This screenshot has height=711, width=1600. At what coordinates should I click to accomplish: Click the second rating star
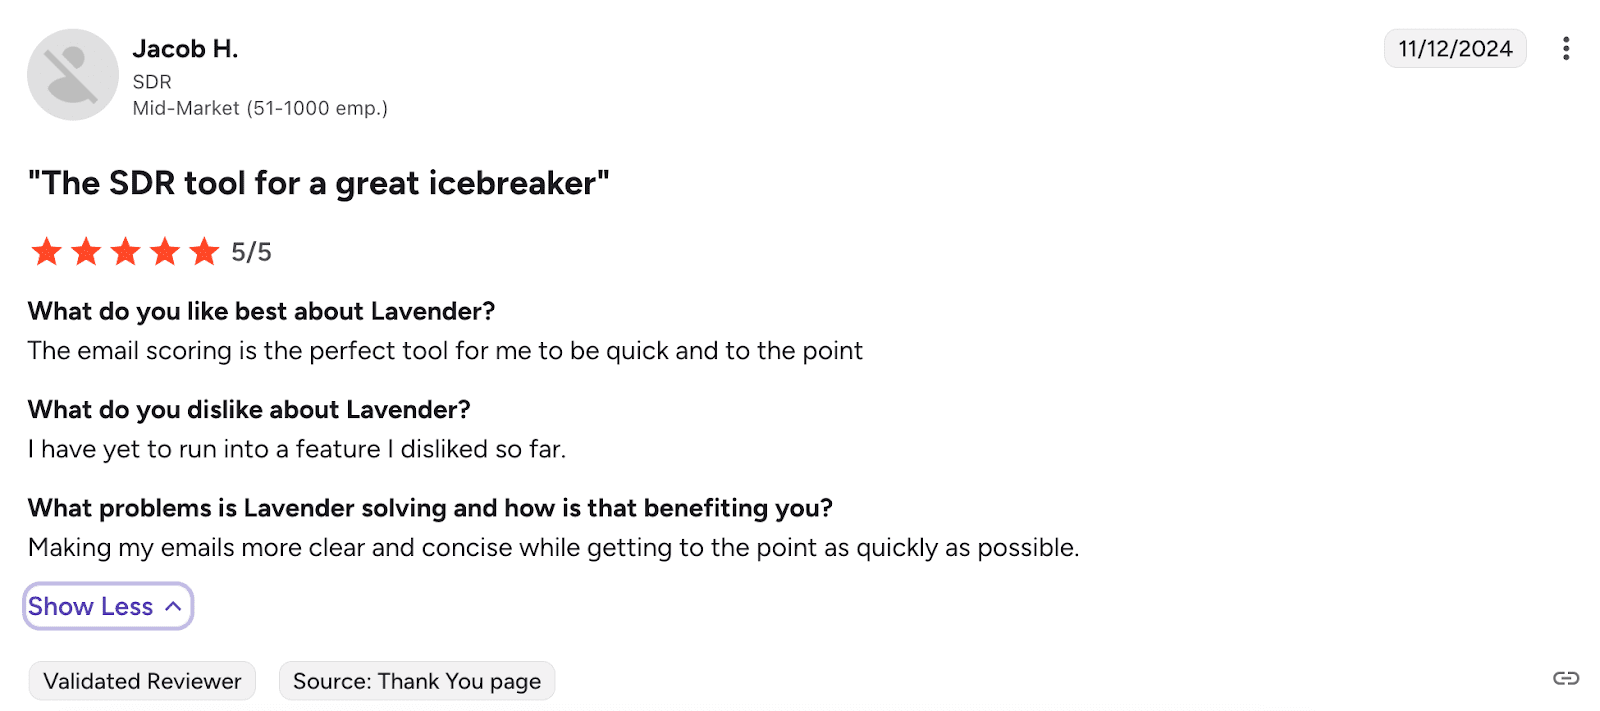86,252
